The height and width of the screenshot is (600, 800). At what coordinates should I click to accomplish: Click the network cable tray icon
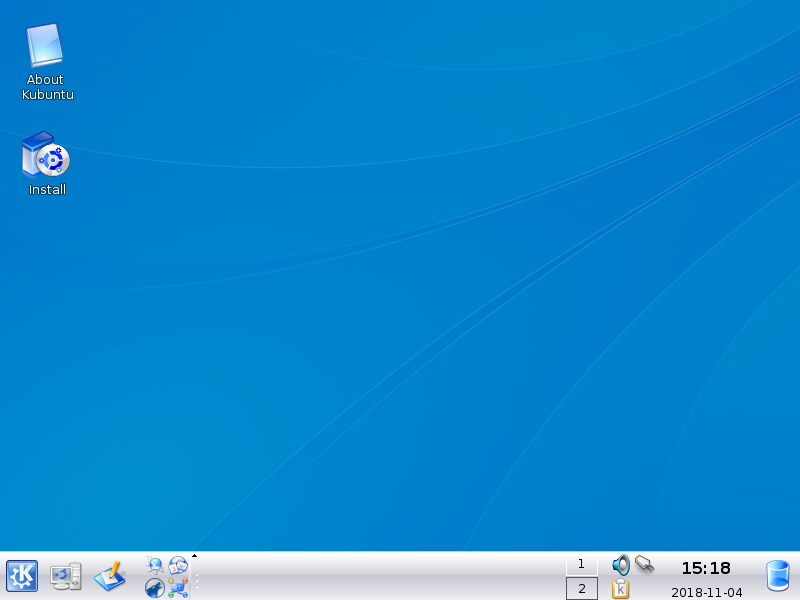tap(644, 565)
